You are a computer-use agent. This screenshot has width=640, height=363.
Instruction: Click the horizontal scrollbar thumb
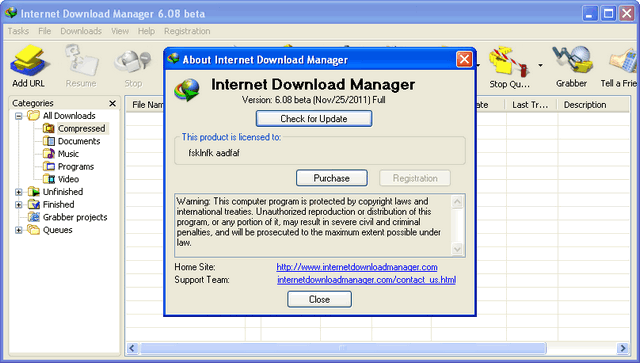[343, 348]
